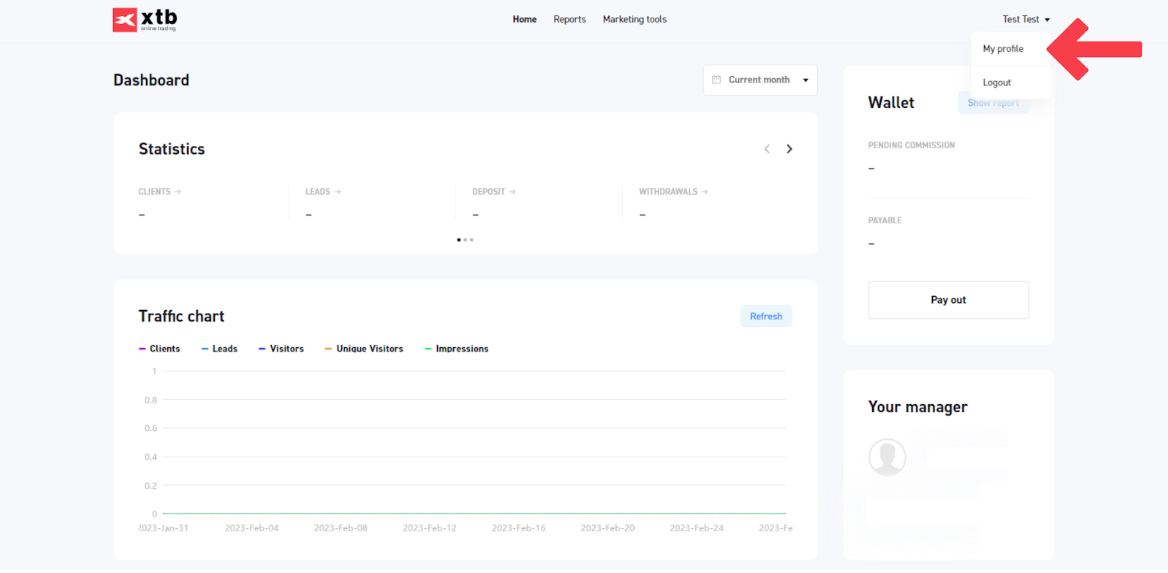
Task: Select My profile from user menu
Action: [1003, 49]
